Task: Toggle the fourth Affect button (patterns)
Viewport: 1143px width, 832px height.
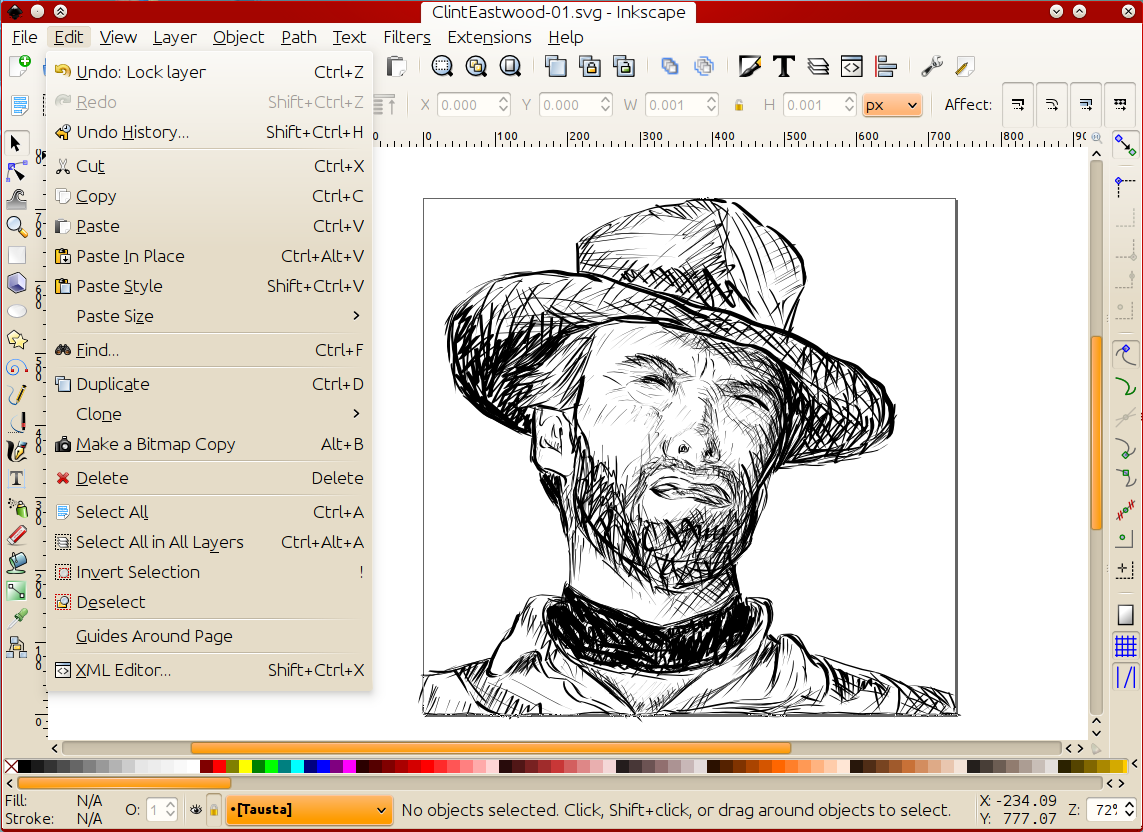Action: (1120, 105)
